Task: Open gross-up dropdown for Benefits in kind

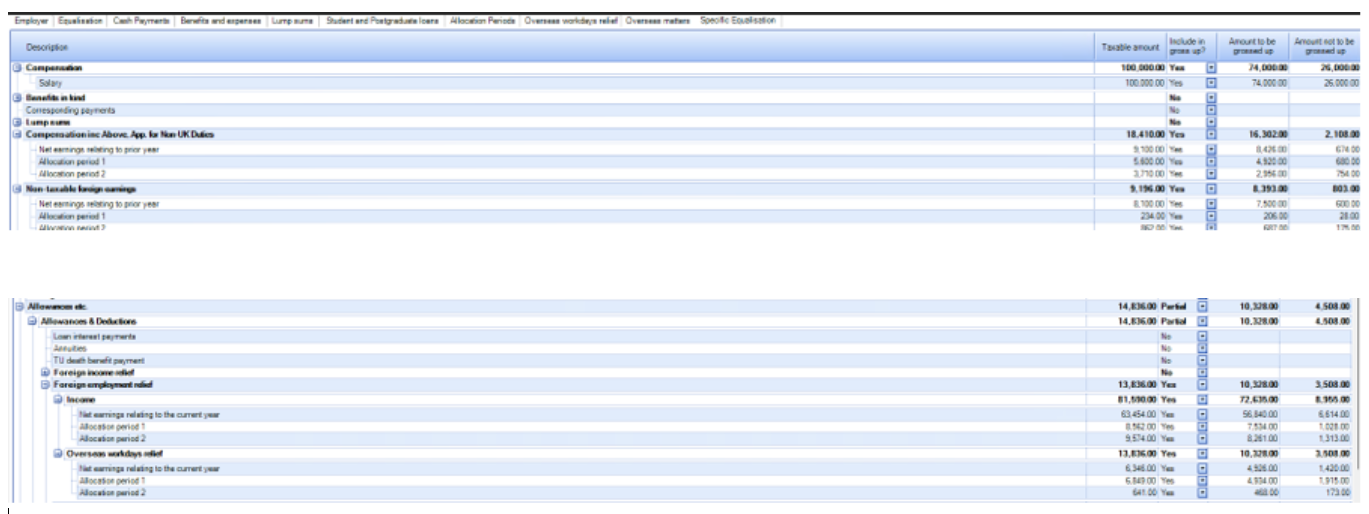Action: pos(1211,98)
